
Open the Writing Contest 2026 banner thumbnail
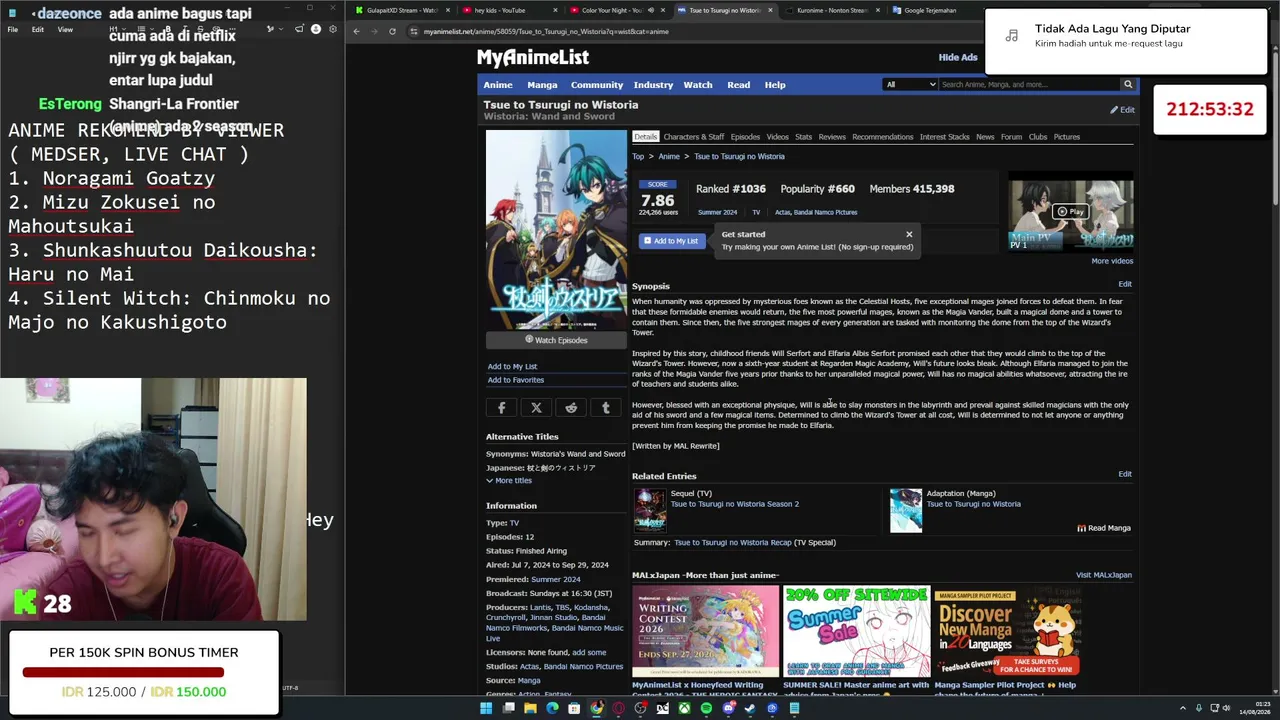[x=705, y=631]
